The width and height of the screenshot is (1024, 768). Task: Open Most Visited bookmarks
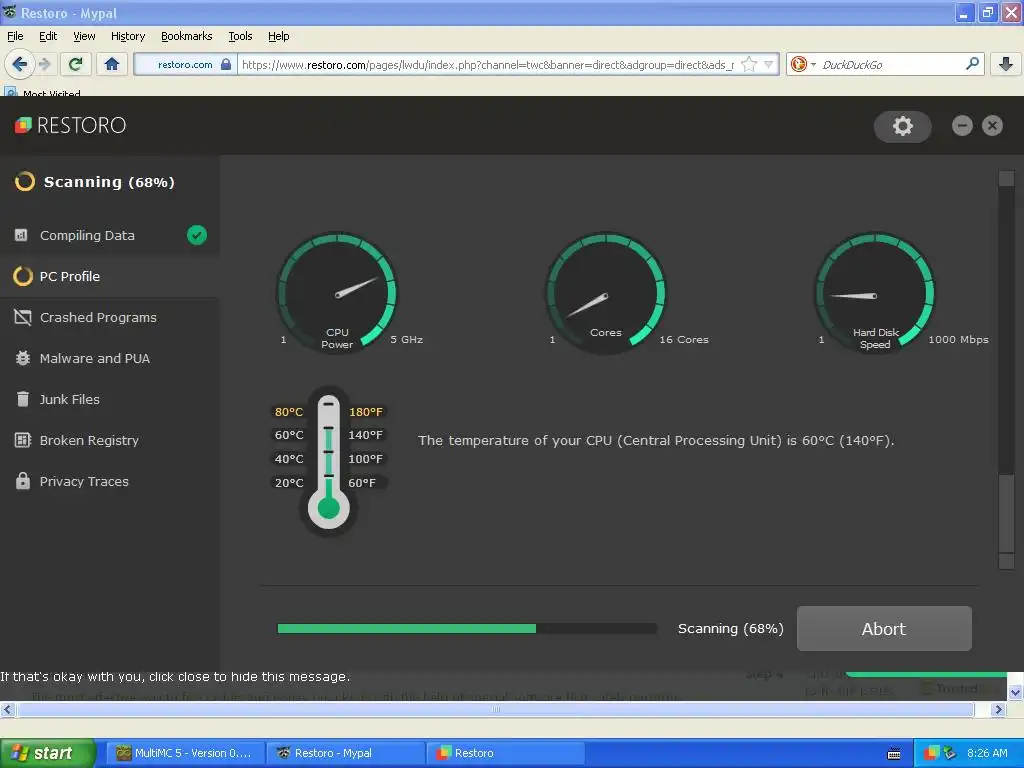pyautogui.click(x=43, y=93)
